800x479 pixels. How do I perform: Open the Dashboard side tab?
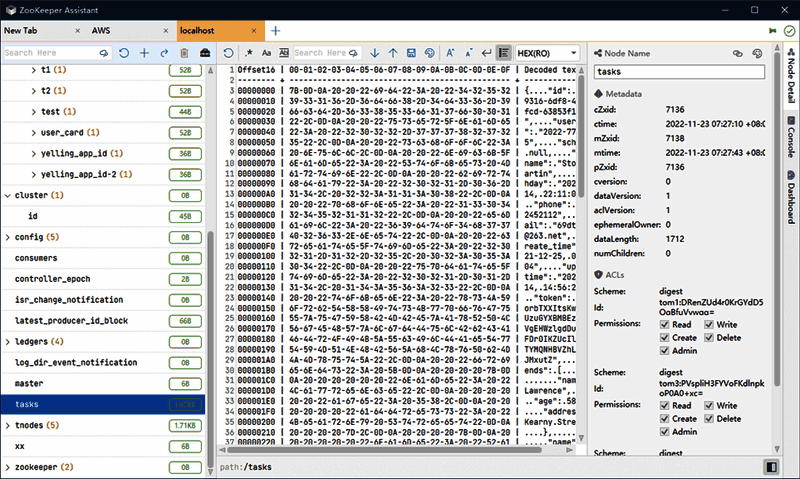point(791,197)
